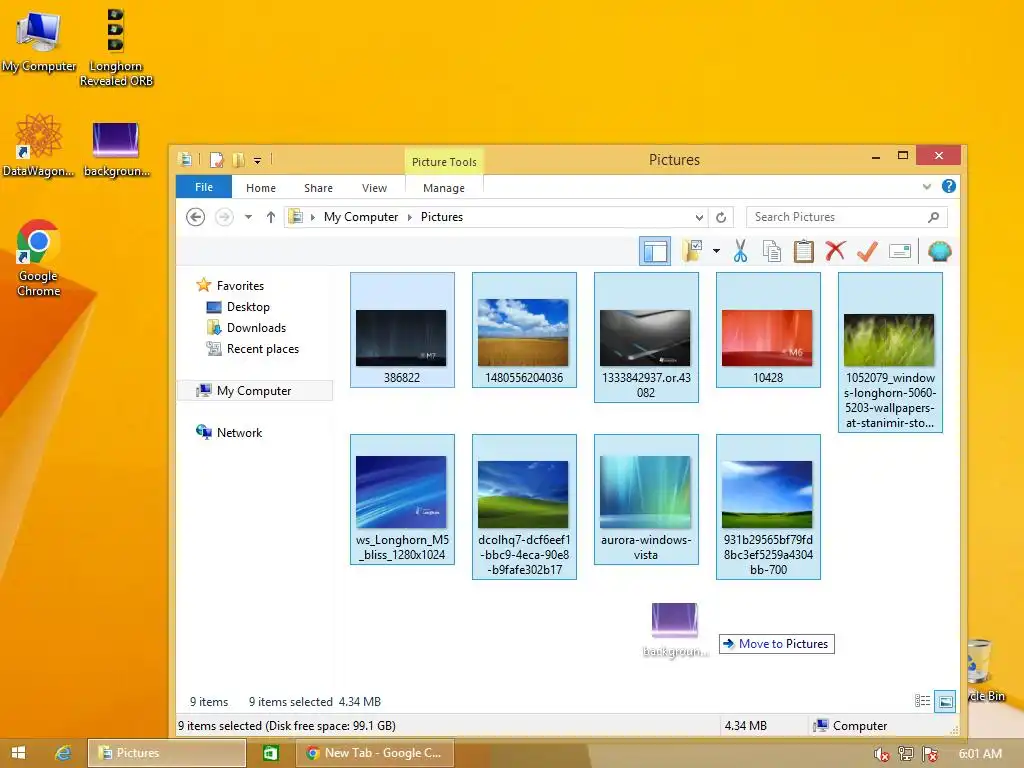
Task: Open the DataWagon desktop shortcut
Action: click(38, 145)
